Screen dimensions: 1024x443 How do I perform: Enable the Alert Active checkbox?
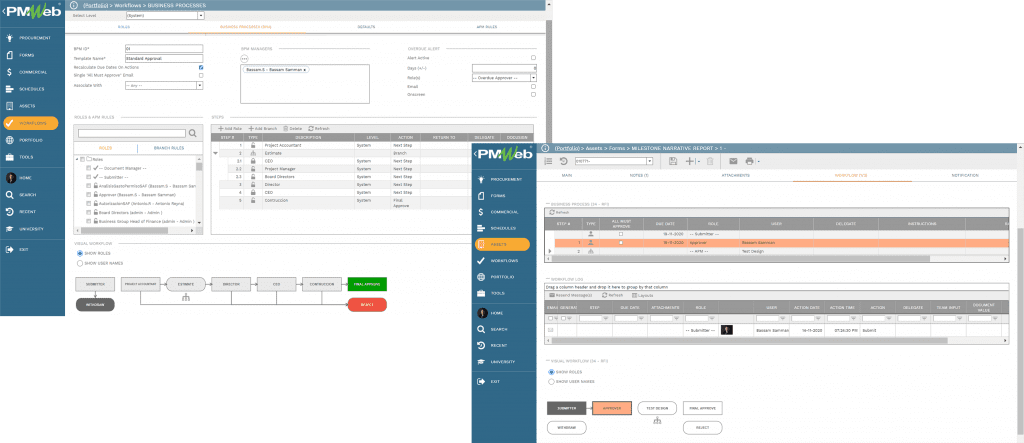[x=534, y=58]
